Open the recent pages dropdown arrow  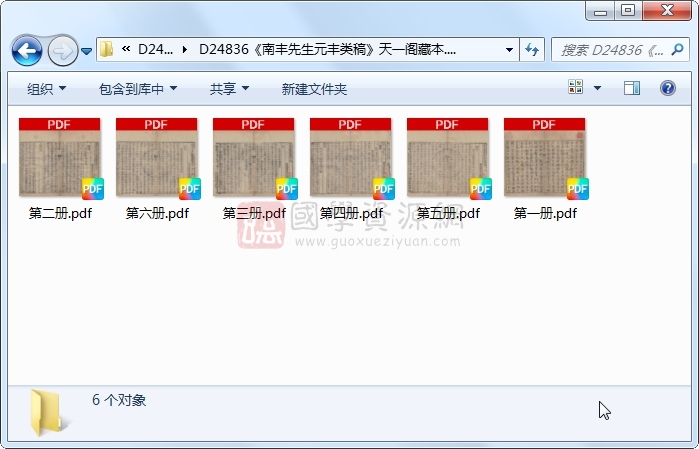87,50
